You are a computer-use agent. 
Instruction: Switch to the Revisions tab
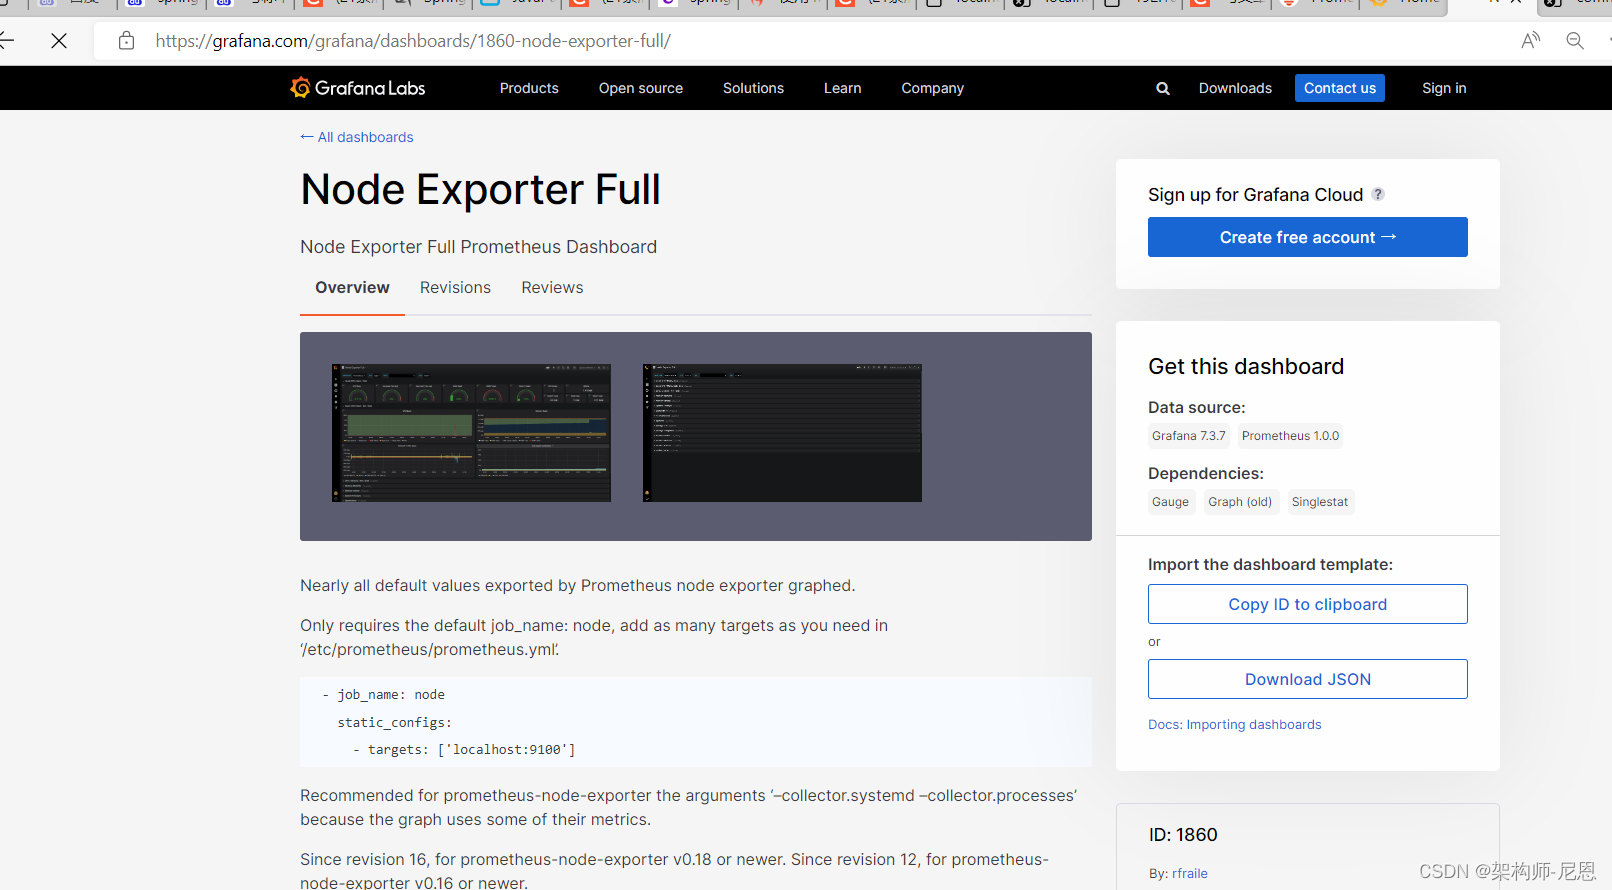click(455, 288)
